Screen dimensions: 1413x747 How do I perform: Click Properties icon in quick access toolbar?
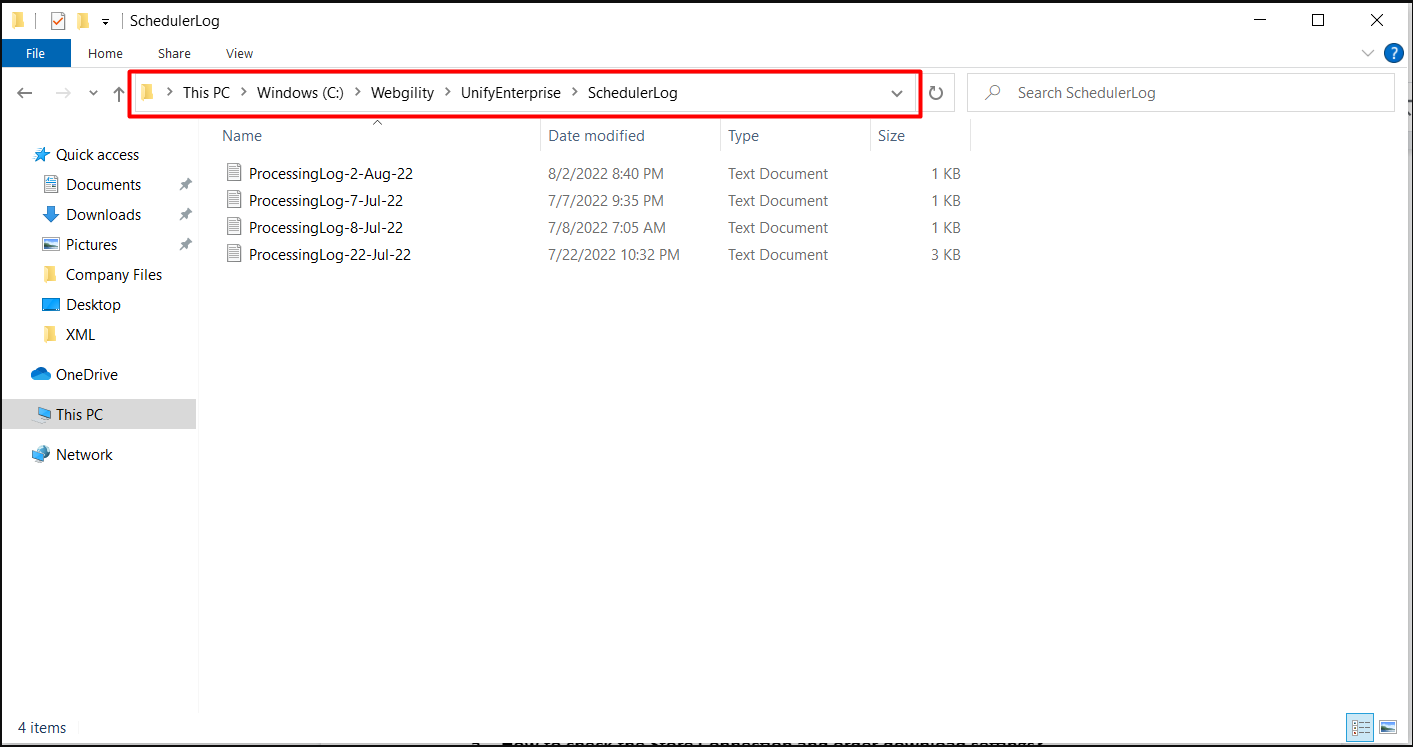click(58, 21)
